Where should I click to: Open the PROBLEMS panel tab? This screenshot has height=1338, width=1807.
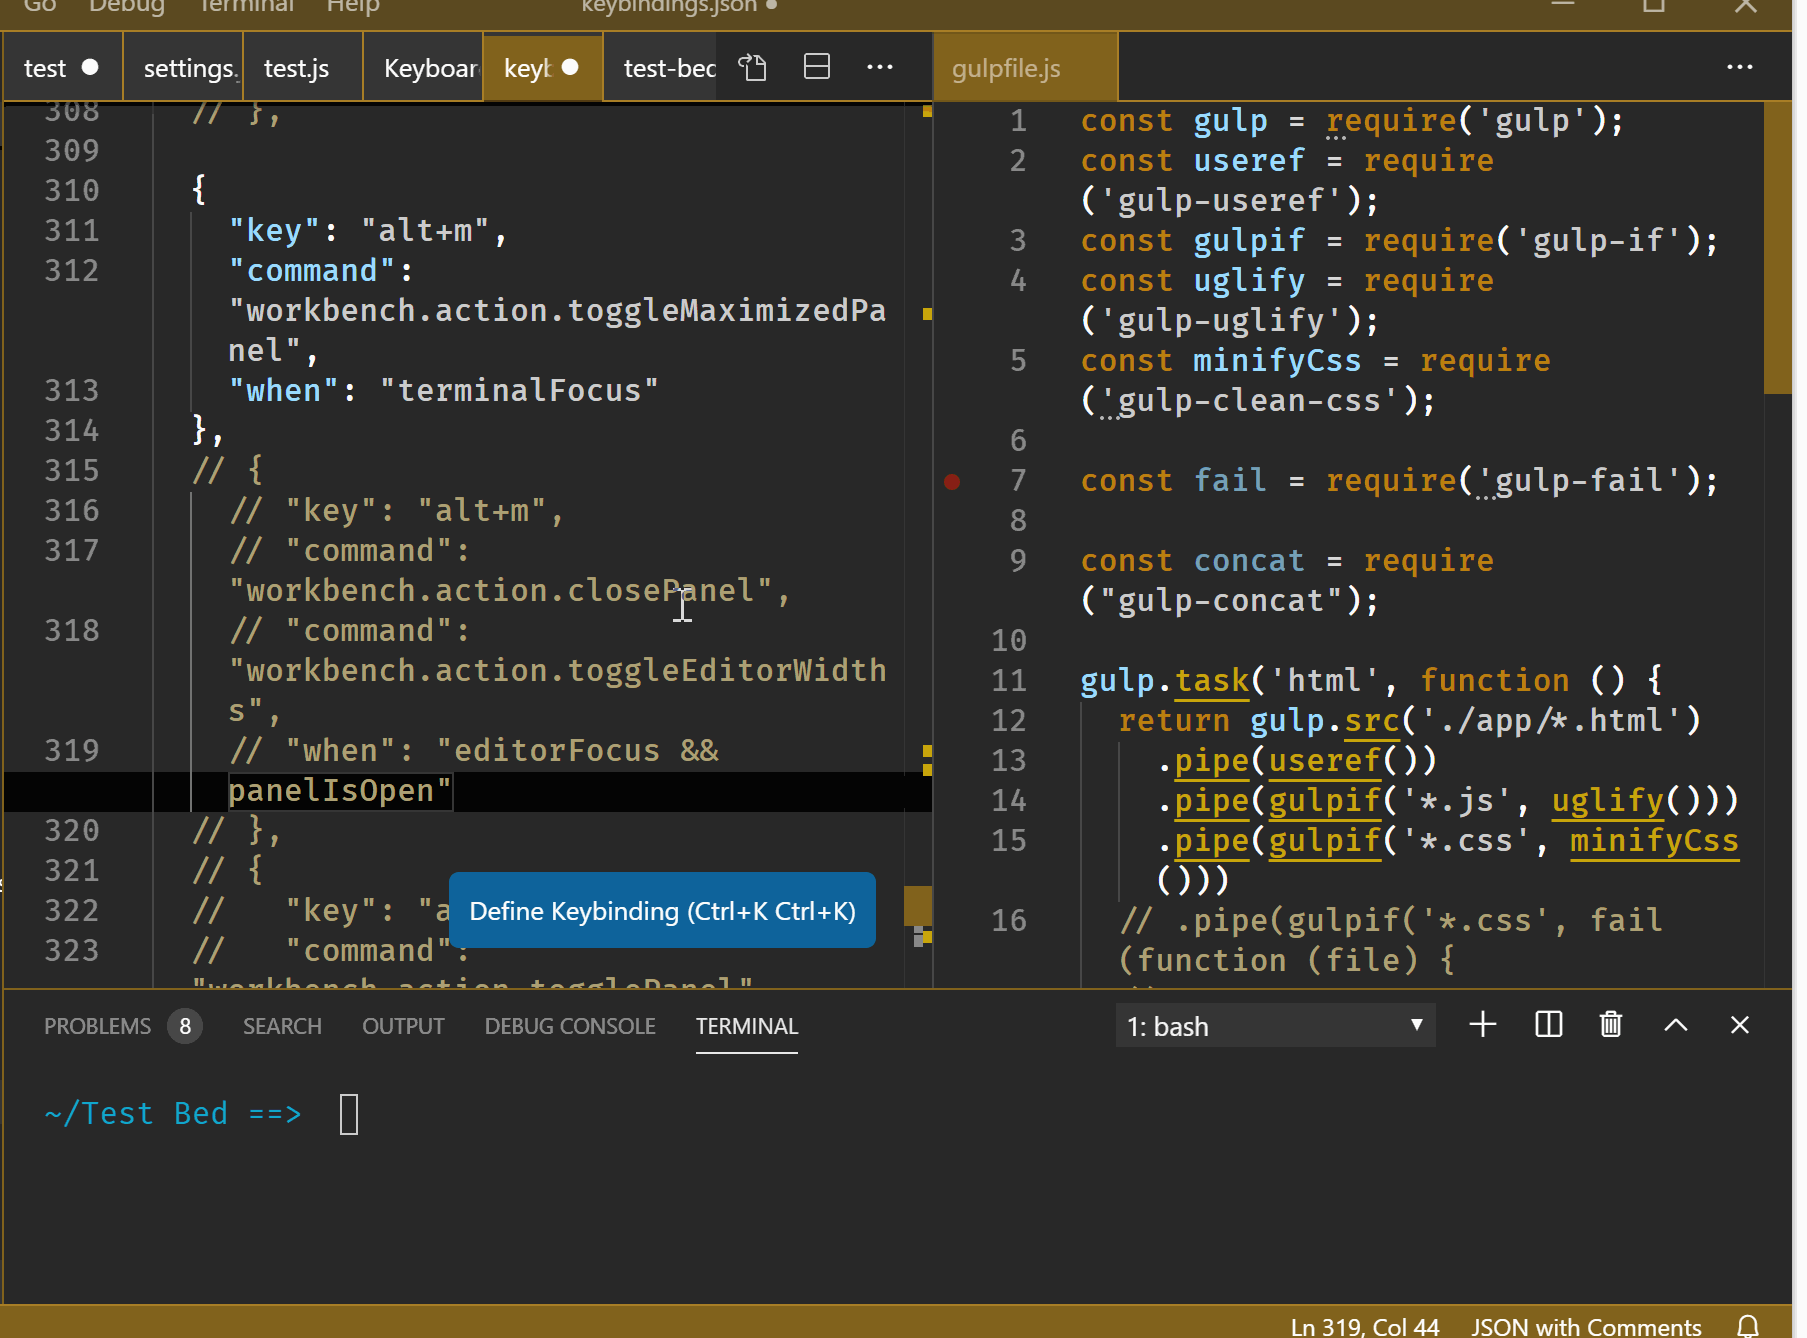[x=97, y=1026]
